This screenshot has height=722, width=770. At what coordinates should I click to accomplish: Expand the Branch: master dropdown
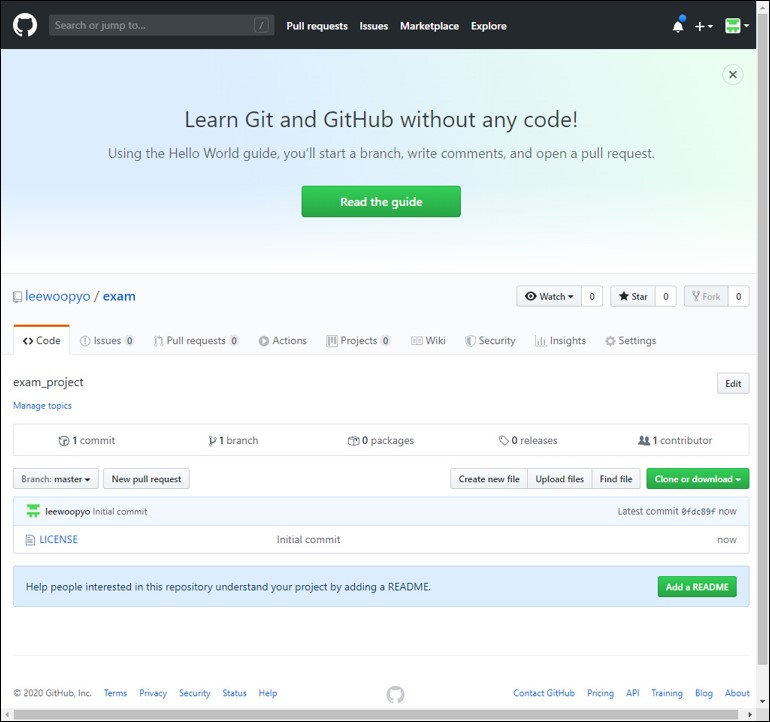(55, 479)
